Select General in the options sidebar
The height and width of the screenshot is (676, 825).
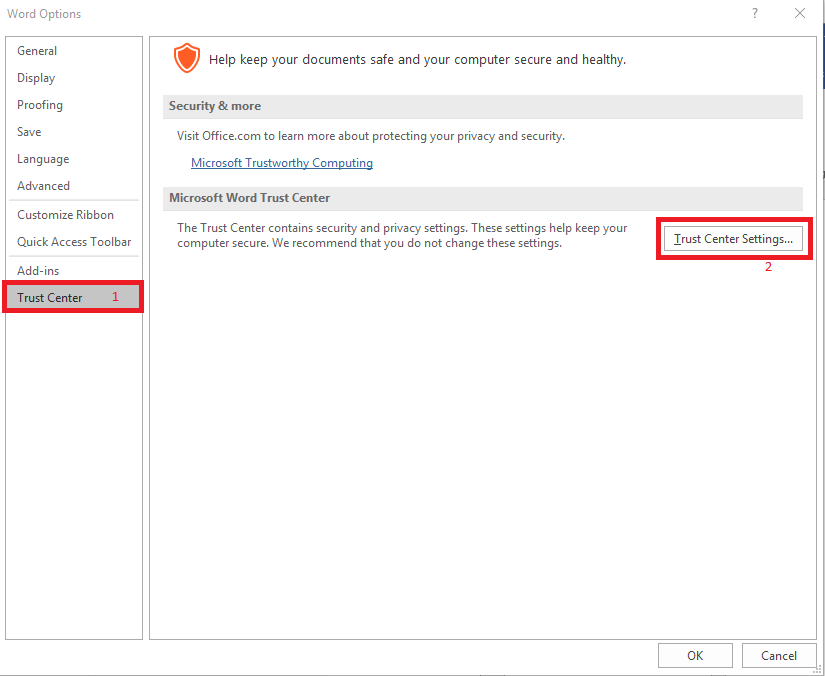(x=37, y=51)
